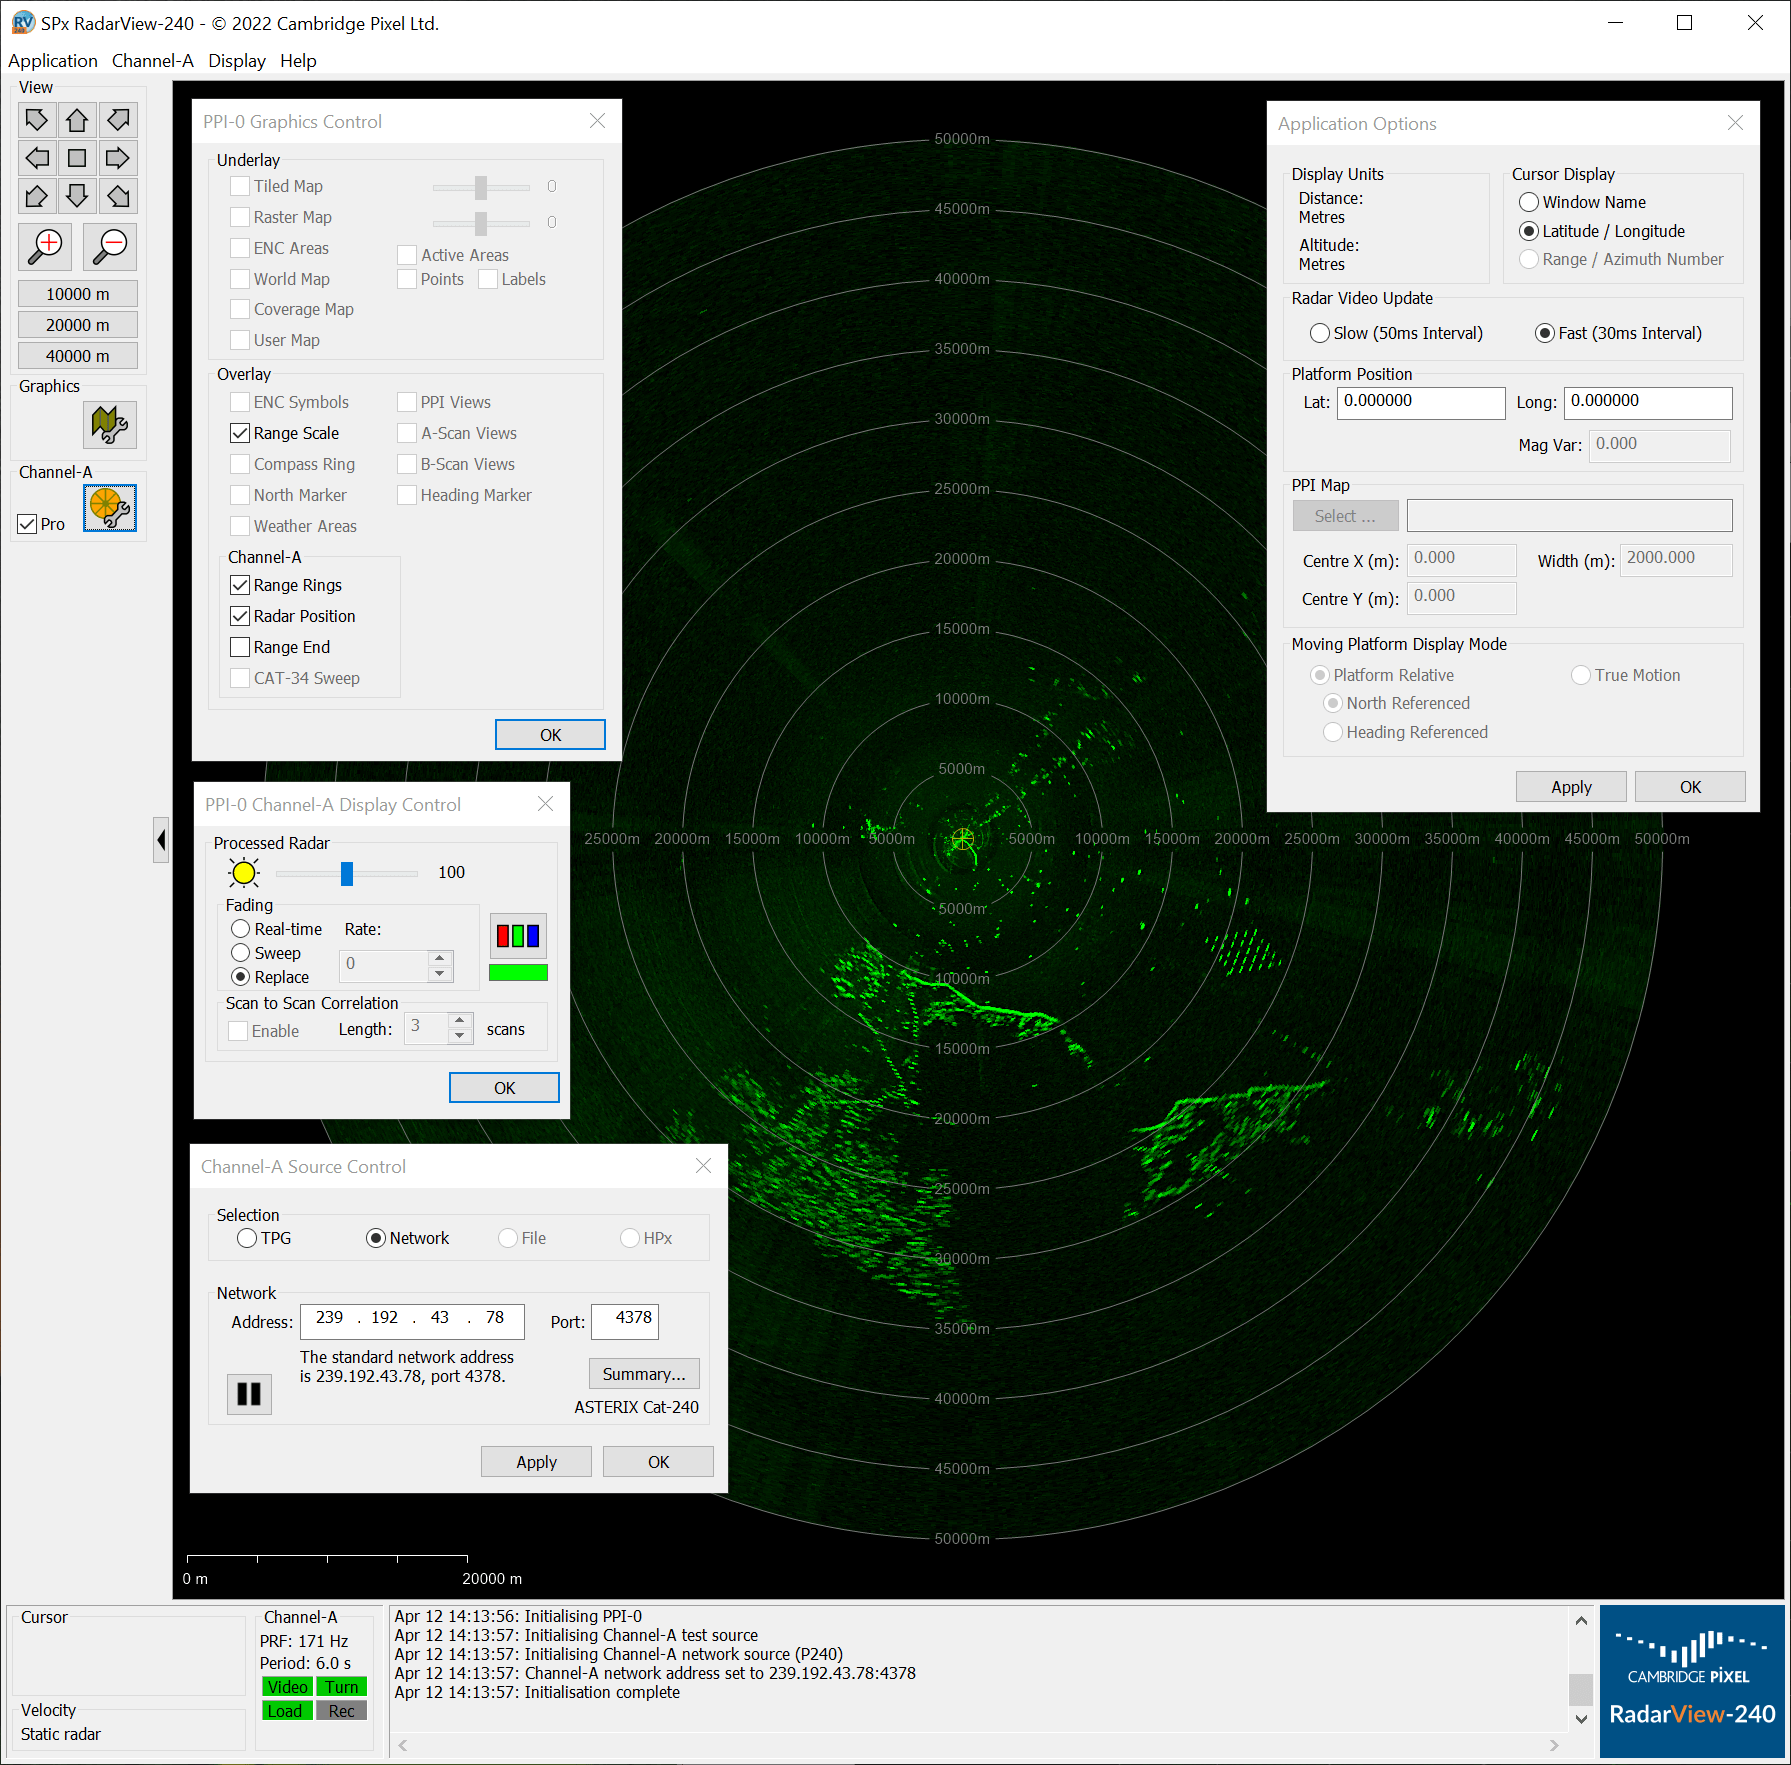1791x1765 pixels.
Task: Click the Summary button in Source Control
Action: click(x=643, y=1373)
